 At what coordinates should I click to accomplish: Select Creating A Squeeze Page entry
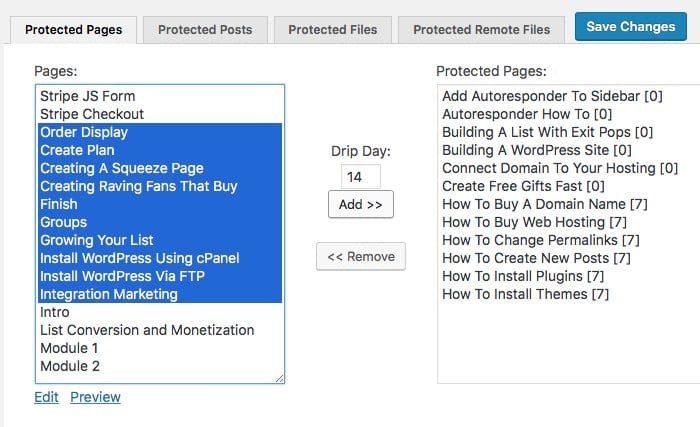coord(161,168)
